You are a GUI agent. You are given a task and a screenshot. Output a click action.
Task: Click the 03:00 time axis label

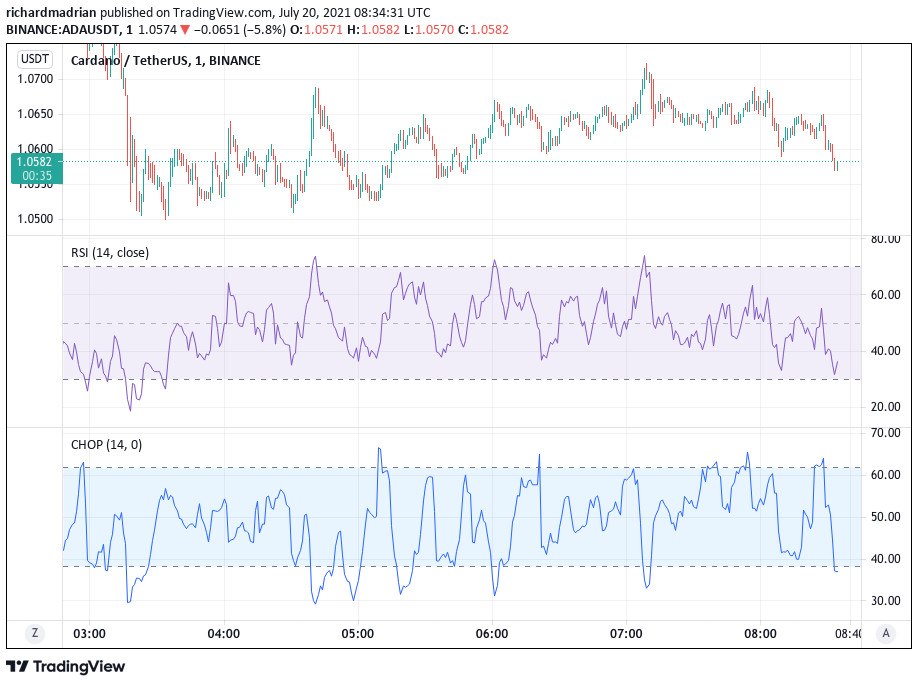point(90,633)
